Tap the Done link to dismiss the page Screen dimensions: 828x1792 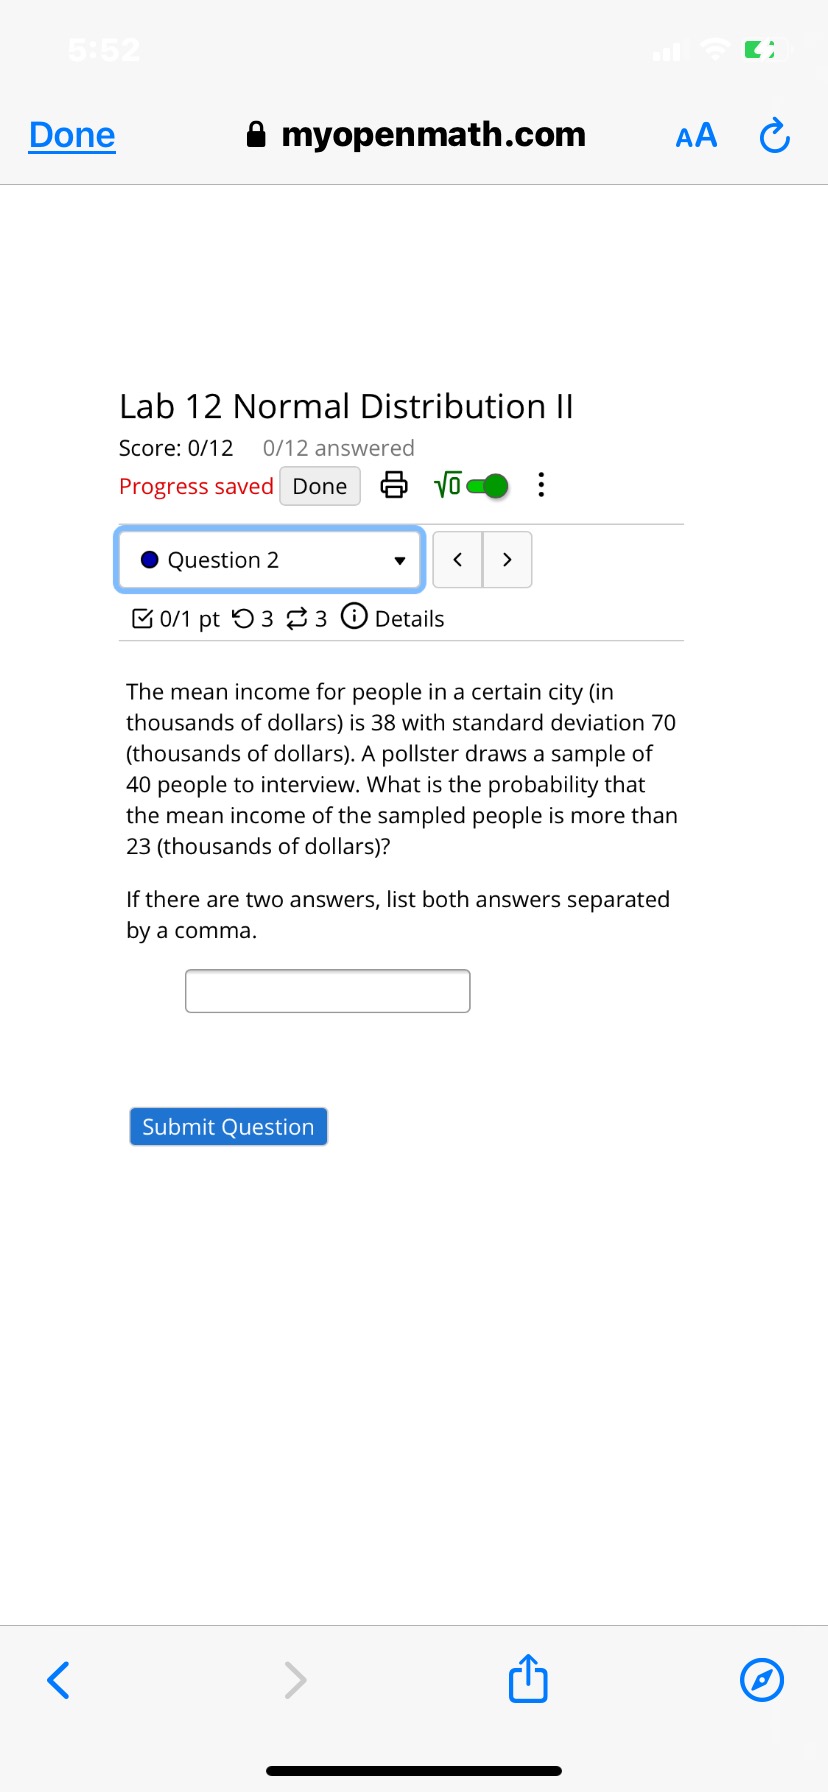pyautogui.click(x=71, y=134)
